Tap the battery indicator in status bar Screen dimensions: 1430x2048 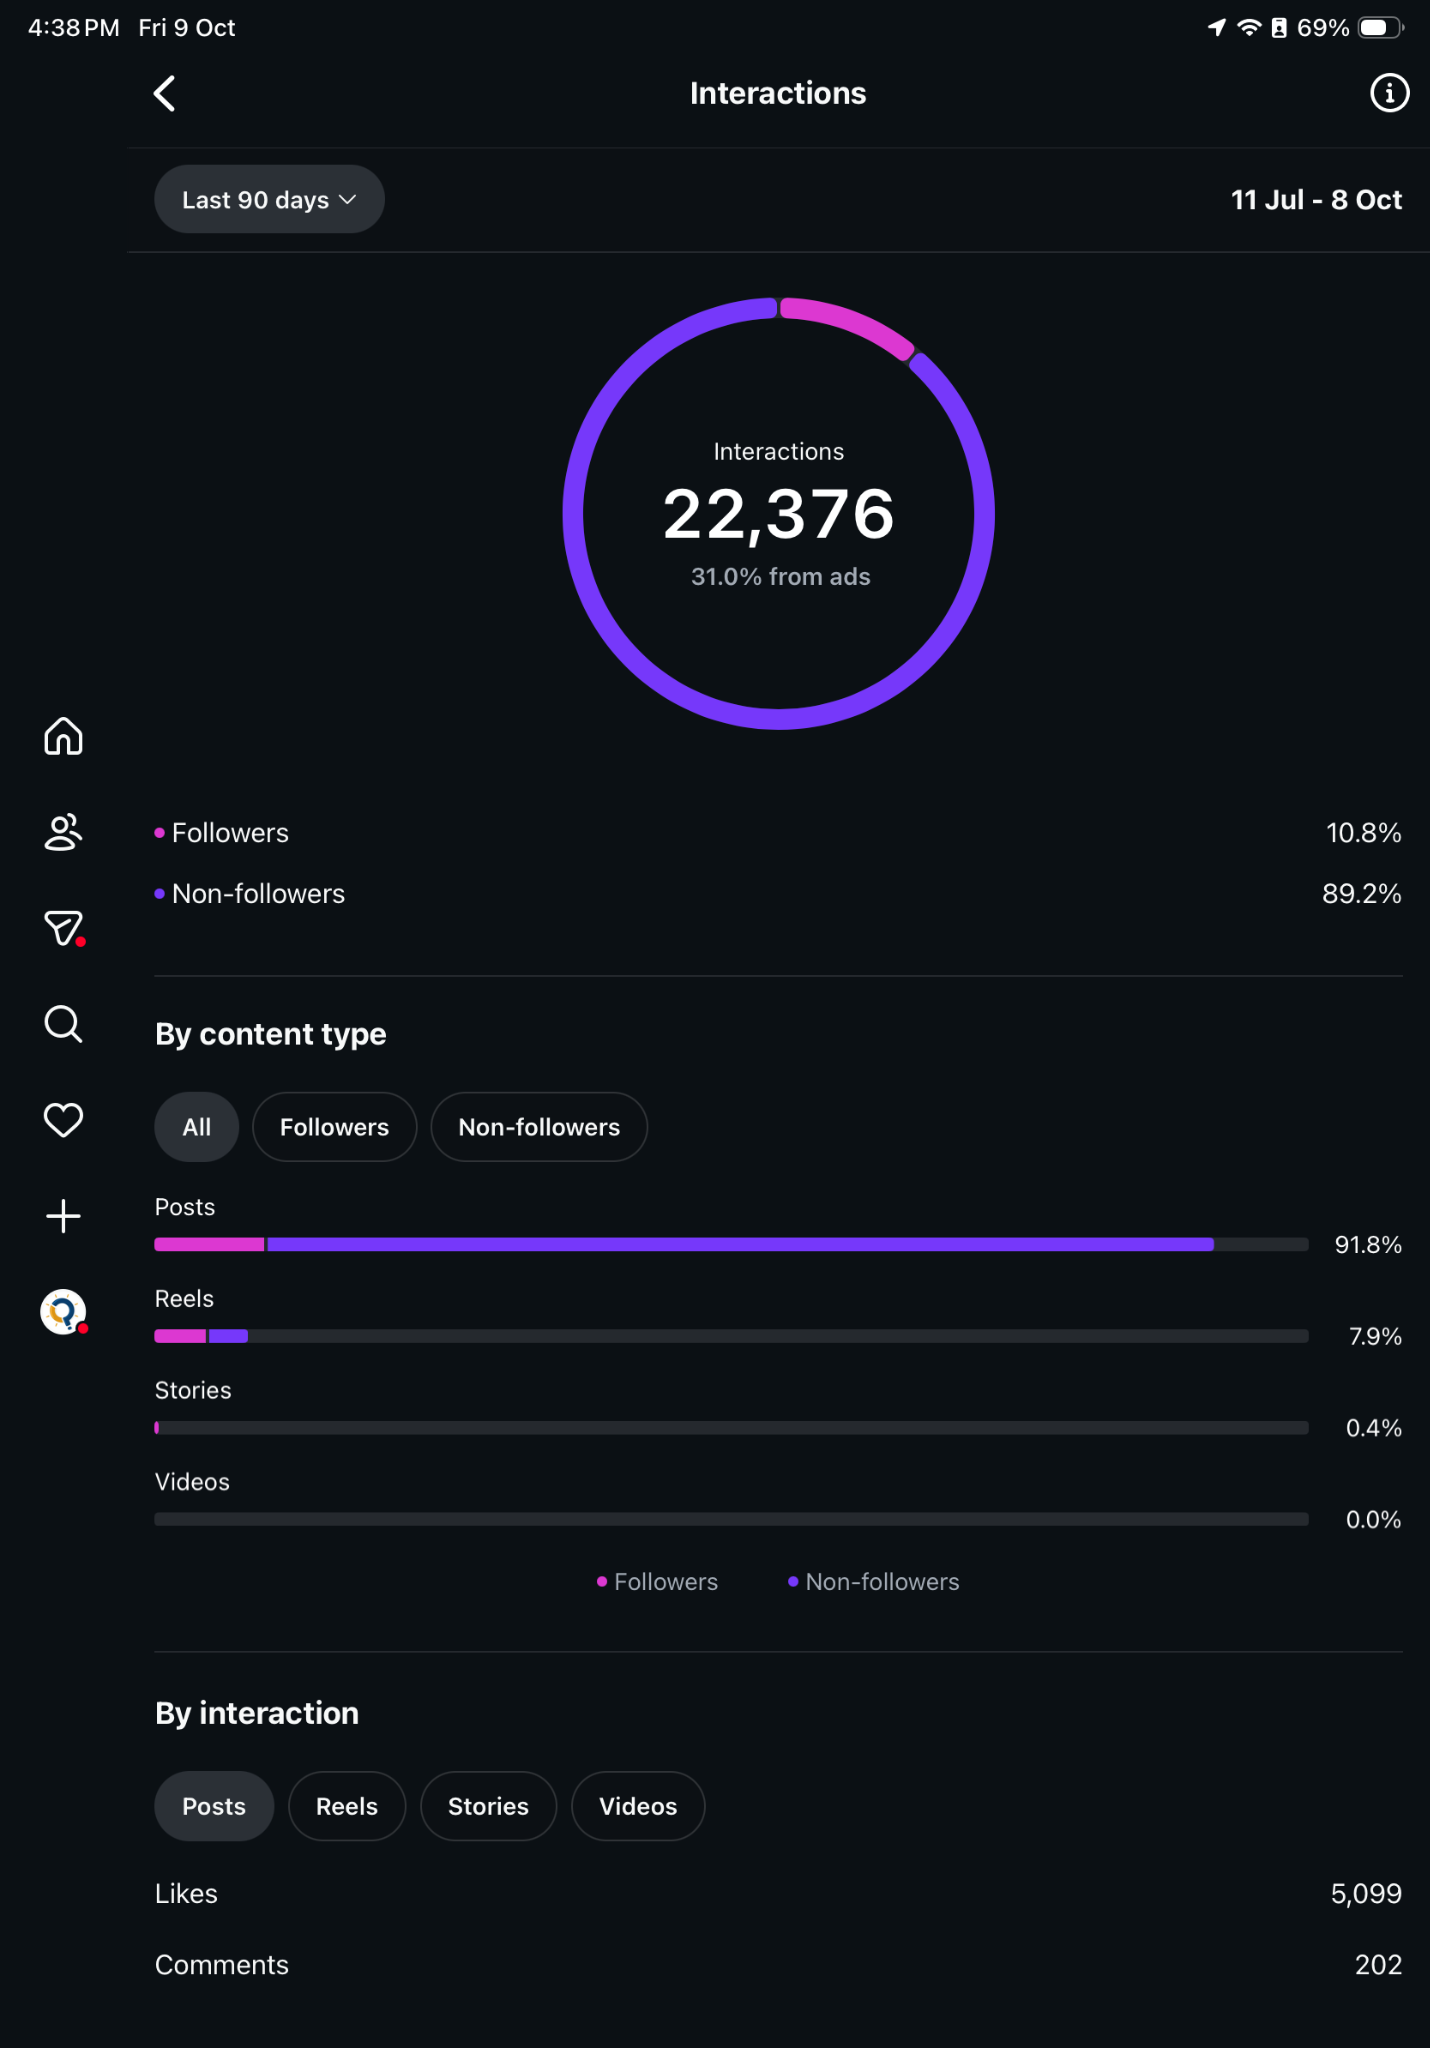[x=1381, y=28]
